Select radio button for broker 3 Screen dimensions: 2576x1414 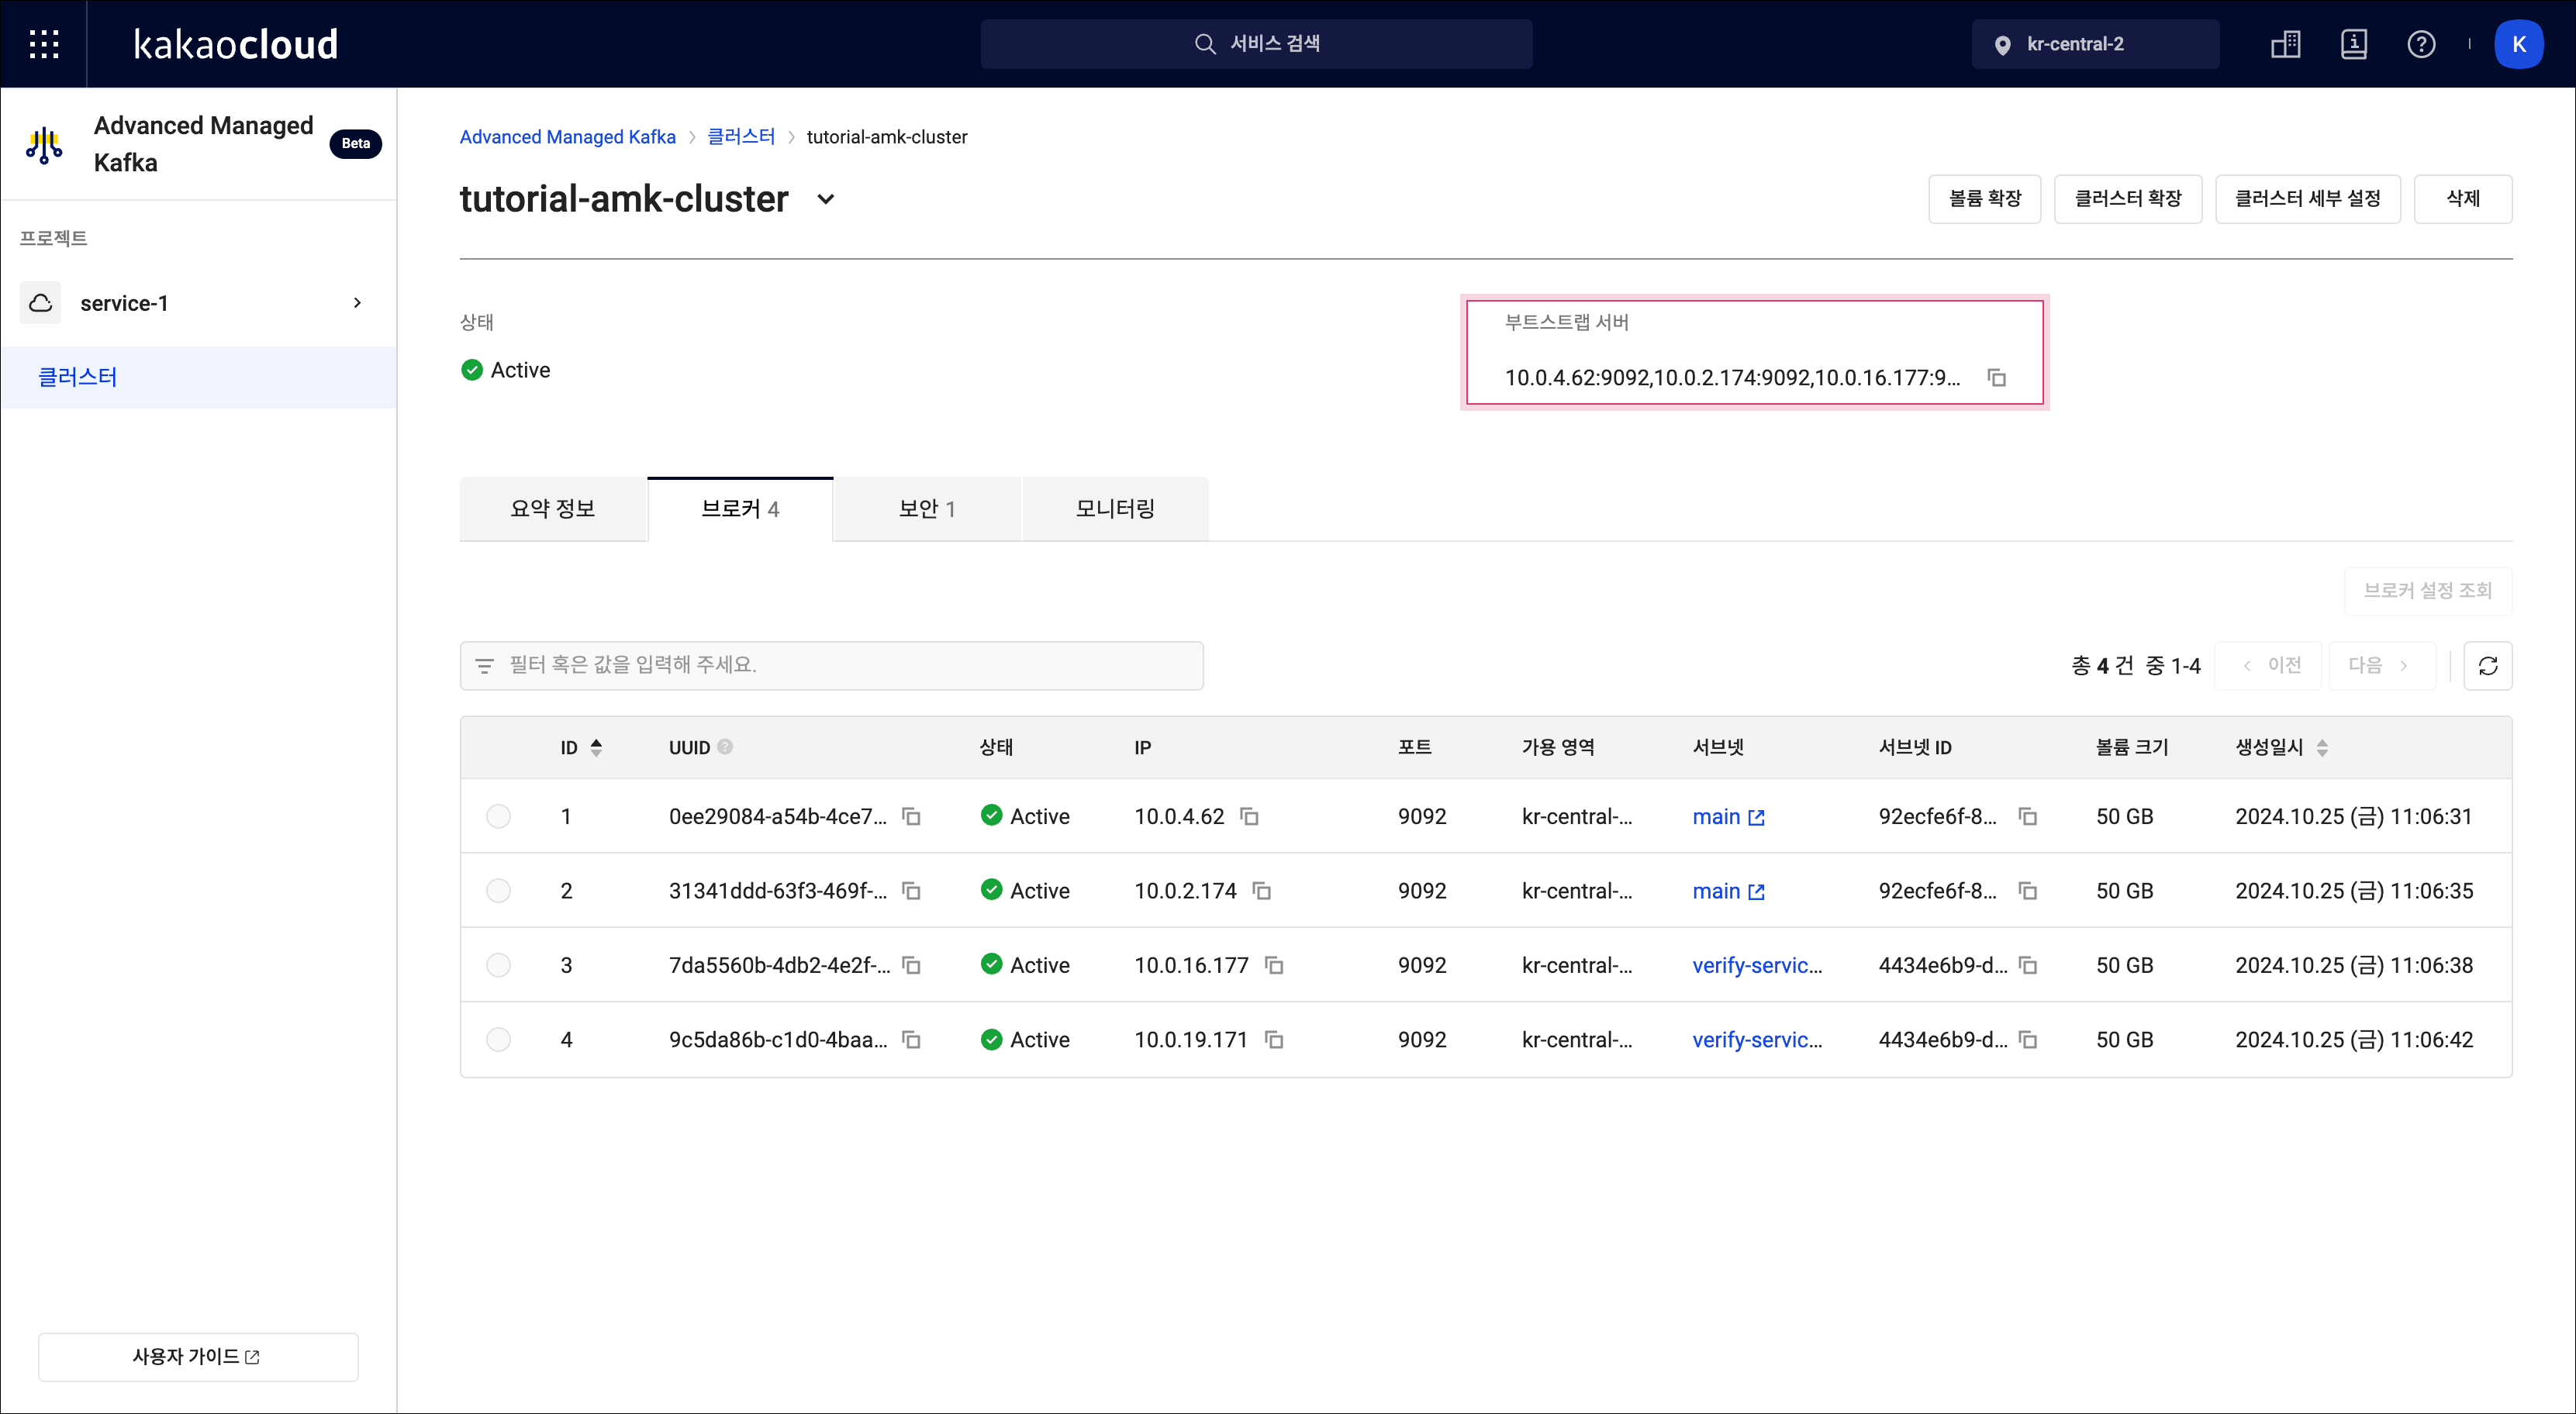(x=498, y=965)
